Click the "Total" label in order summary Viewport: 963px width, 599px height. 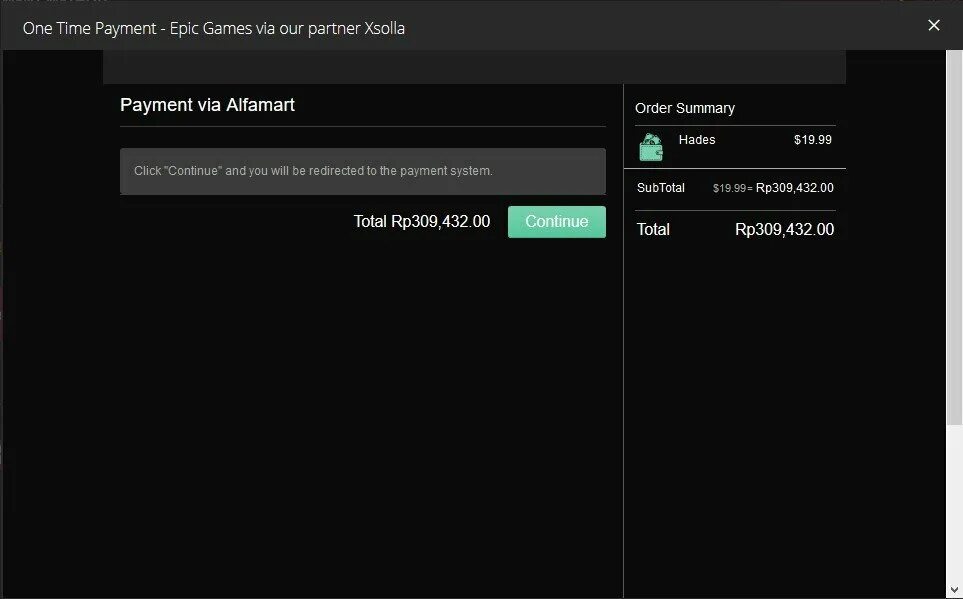[653, 229]
